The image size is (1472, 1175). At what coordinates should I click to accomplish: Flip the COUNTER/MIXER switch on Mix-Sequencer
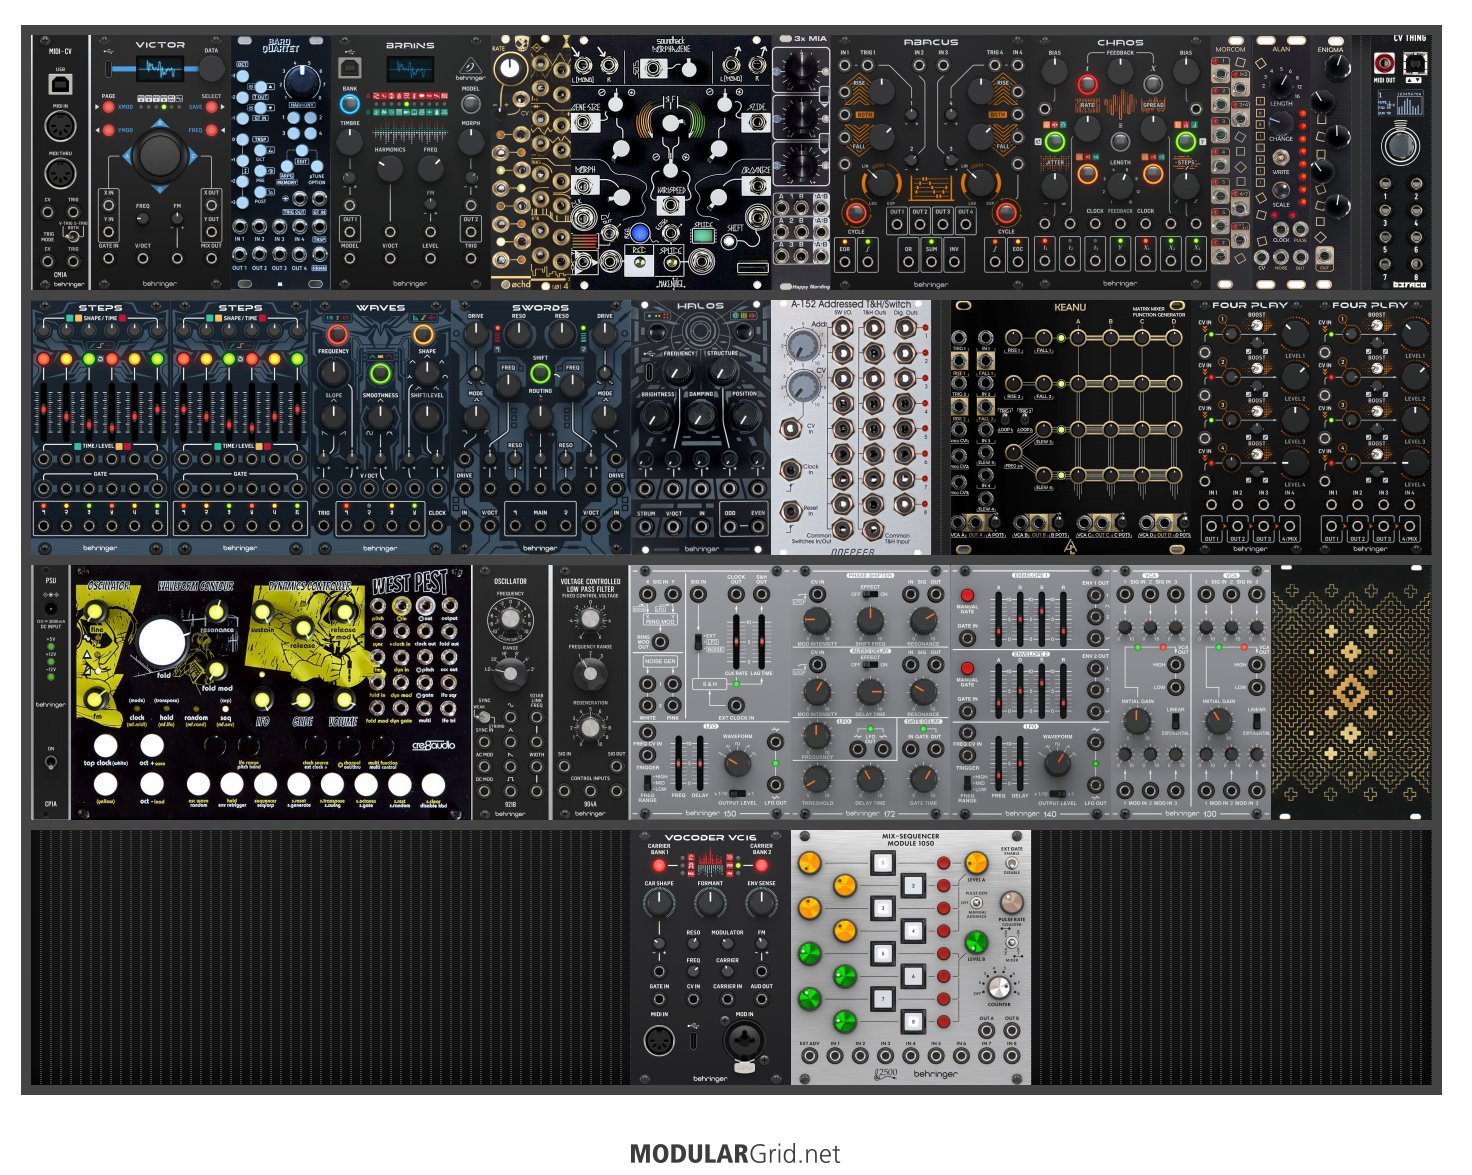[1012, 945]
